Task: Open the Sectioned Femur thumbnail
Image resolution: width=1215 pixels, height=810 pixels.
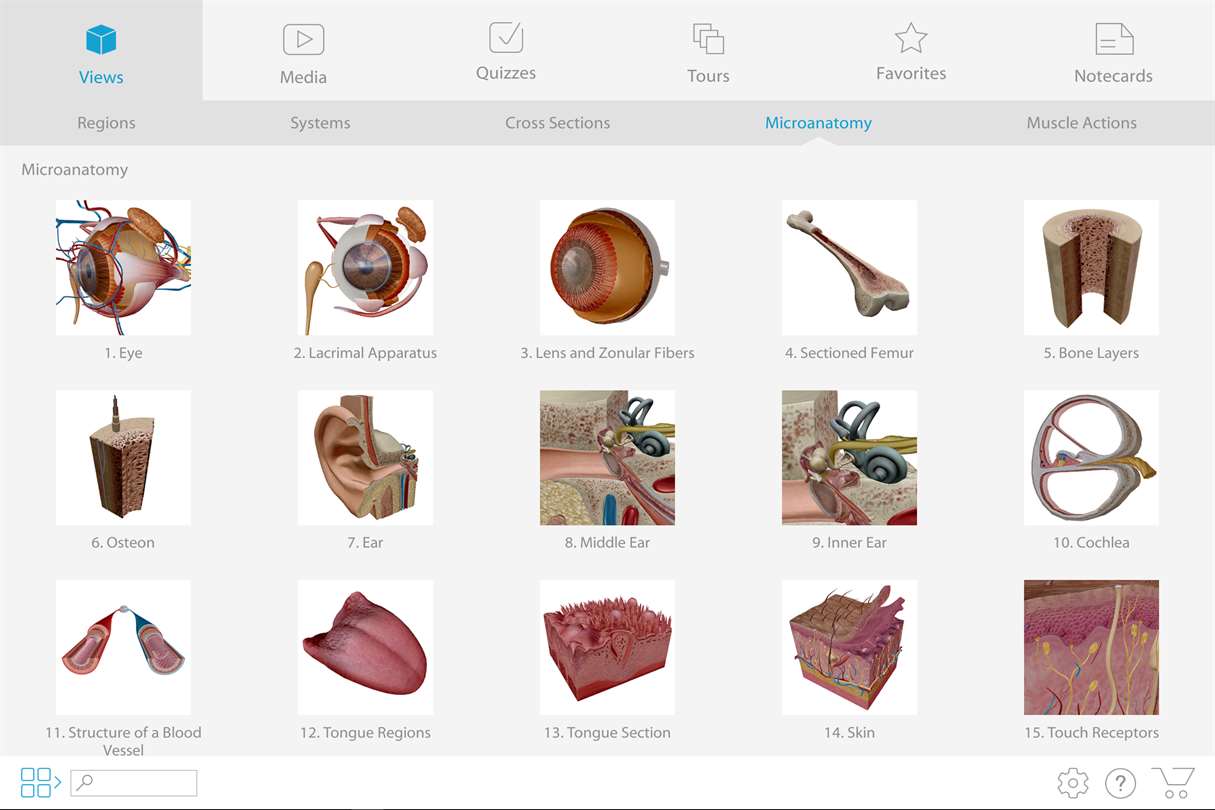Action: click(849, 267)
